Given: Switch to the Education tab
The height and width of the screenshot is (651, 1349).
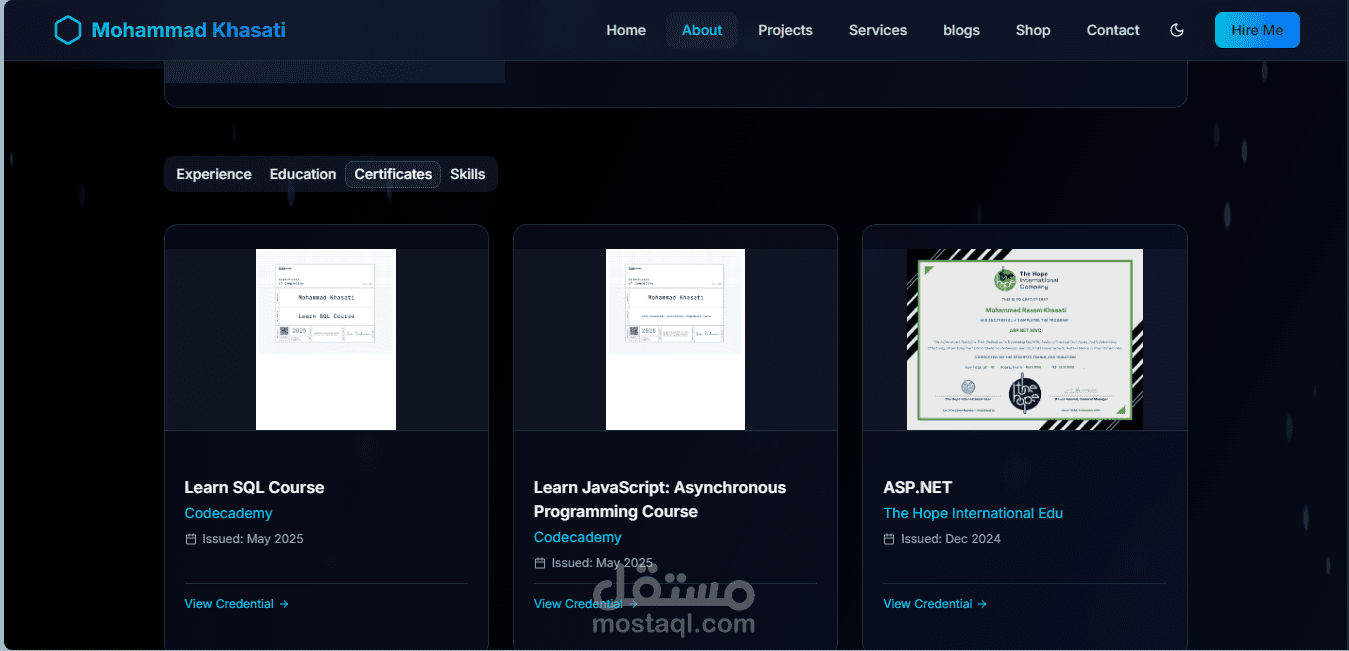Looking at the screenshot, I should coord(303,174).
